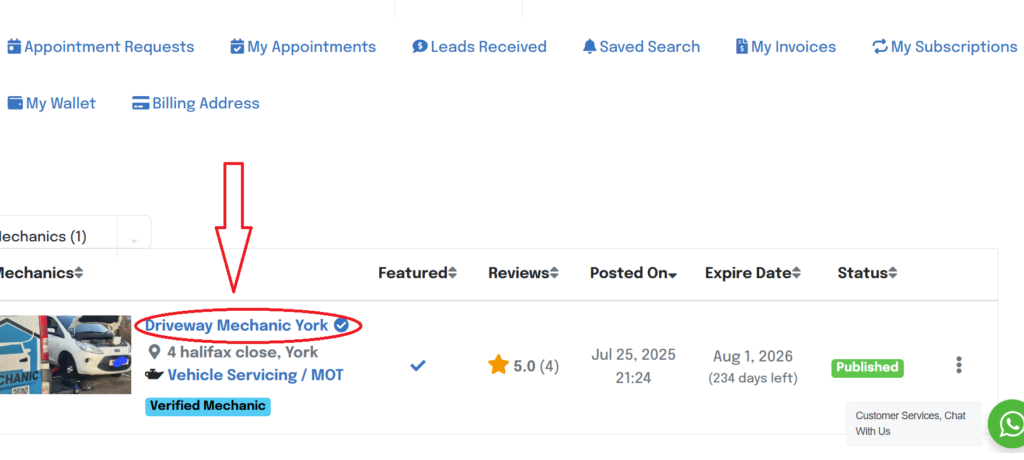Sort by Reviews column
1024x460 pixels.
(523, 273)
